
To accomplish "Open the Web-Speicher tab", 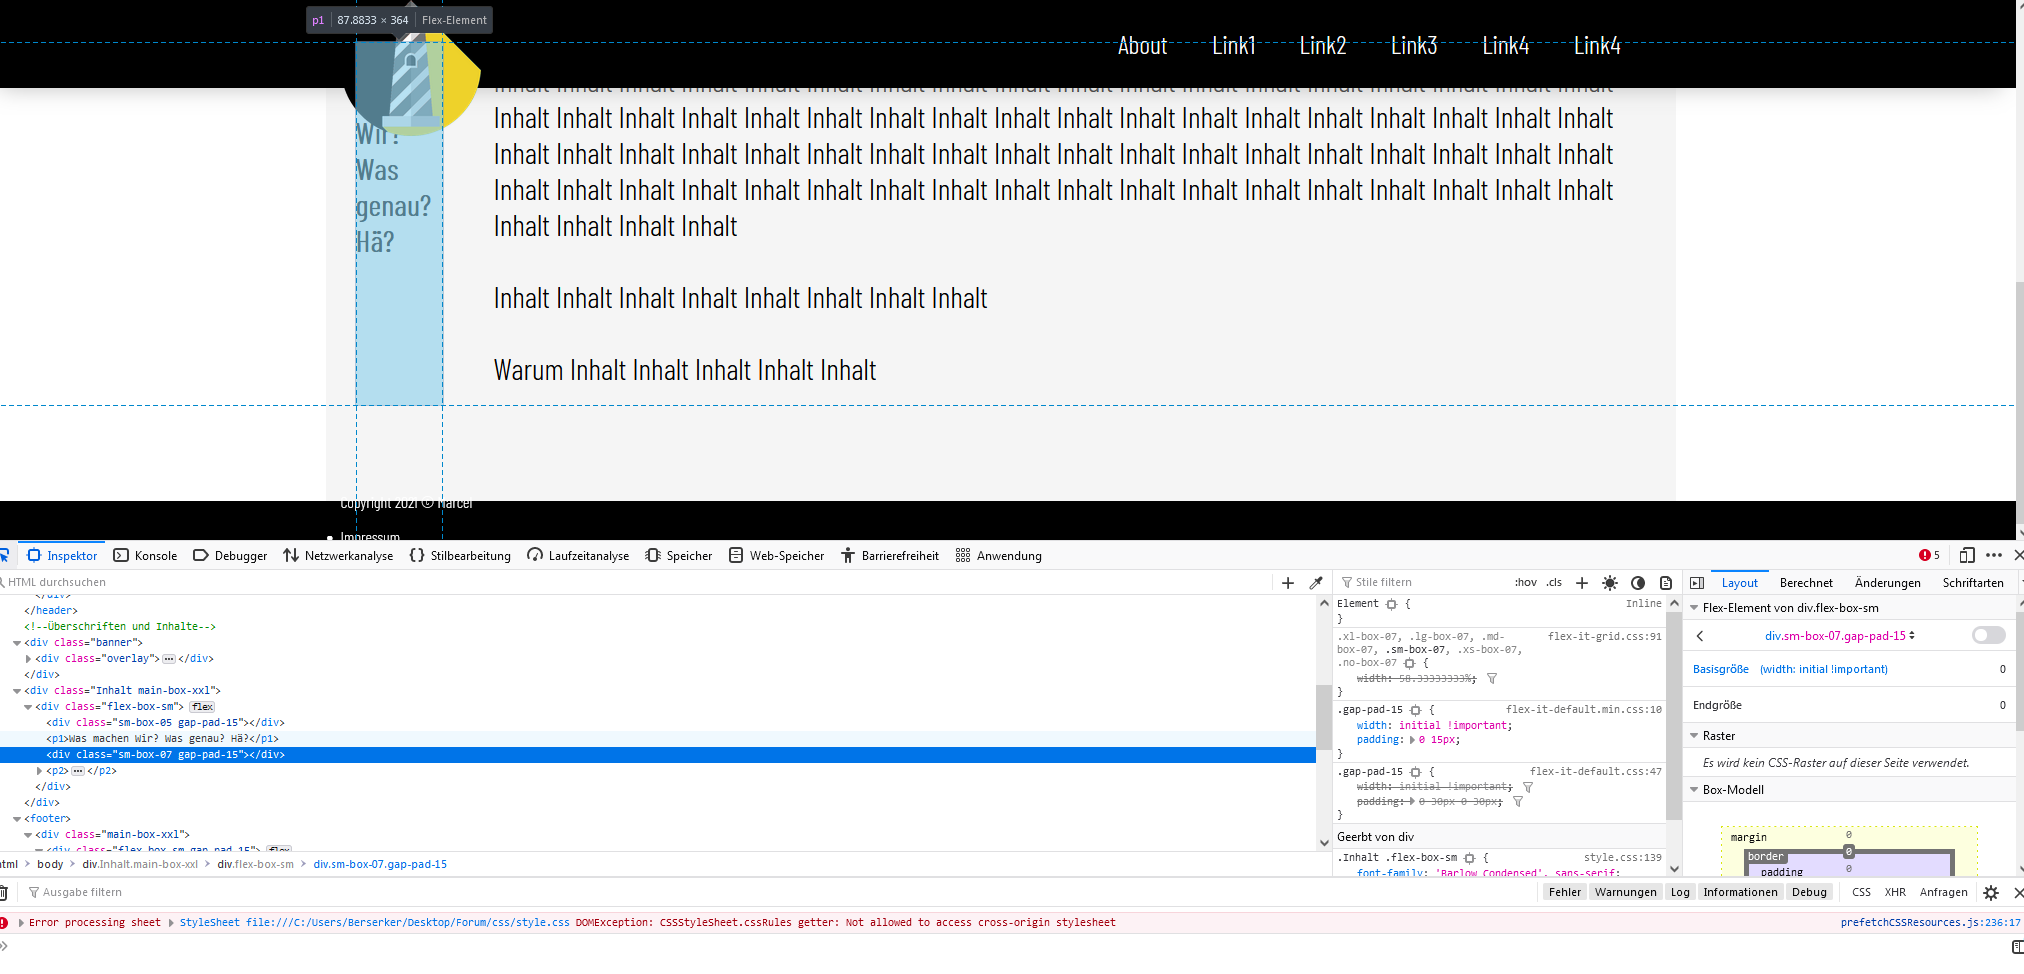I will 776,556.
